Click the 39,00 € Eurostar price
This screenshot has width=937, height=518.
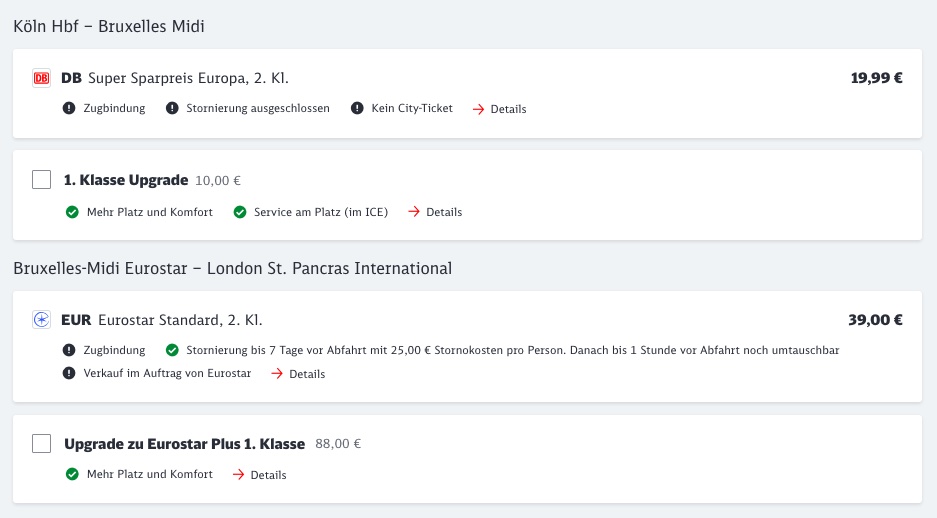[x=875, y=320]
